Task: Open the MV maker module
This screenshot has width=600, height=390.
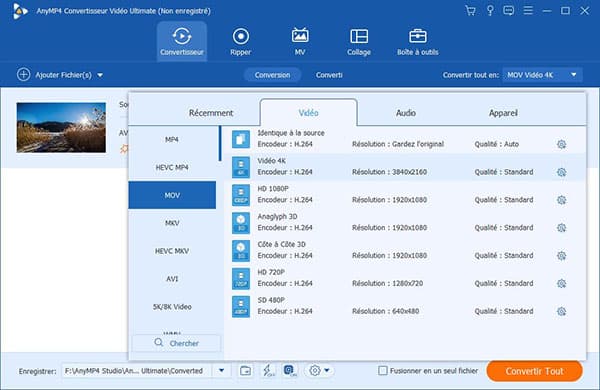Action: [x=300, y=41]
